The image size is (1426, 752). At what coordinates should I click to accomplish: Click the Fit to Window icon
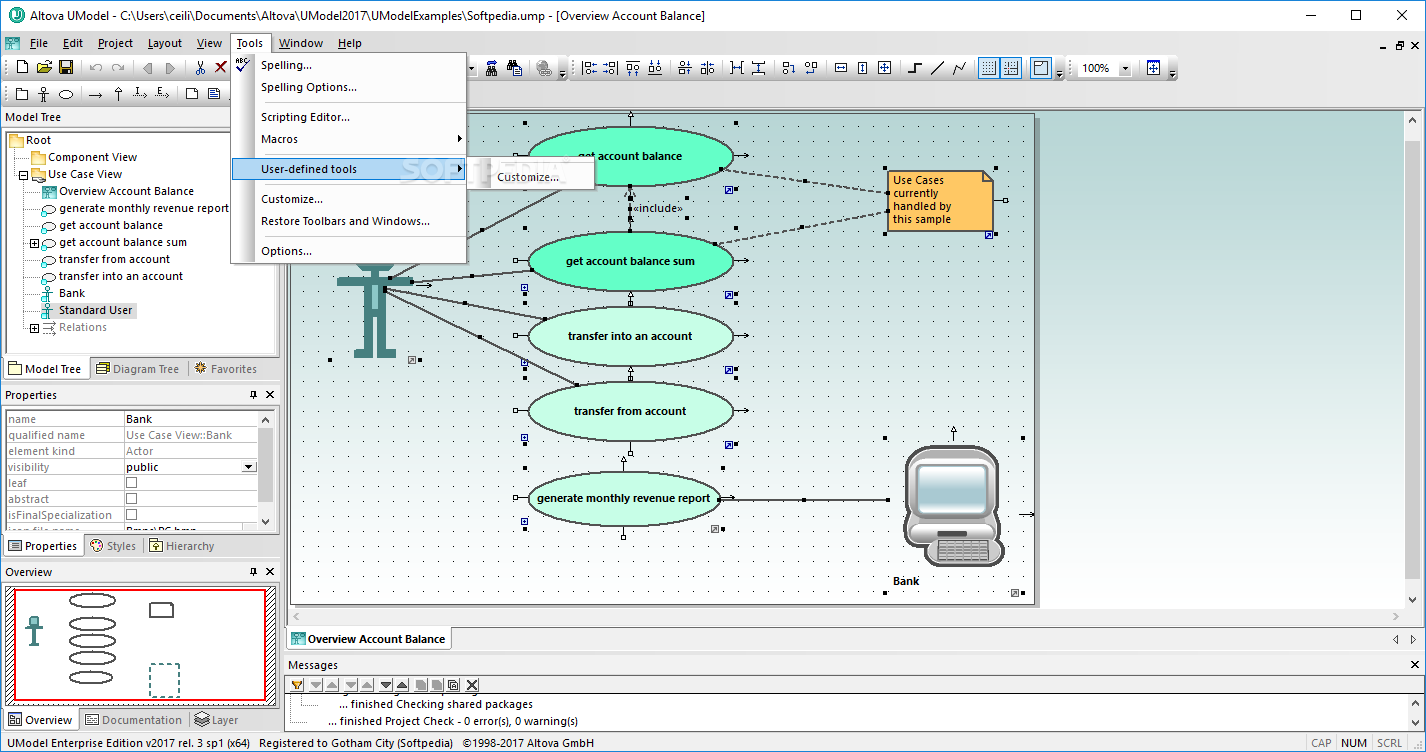click(1153, 68)
